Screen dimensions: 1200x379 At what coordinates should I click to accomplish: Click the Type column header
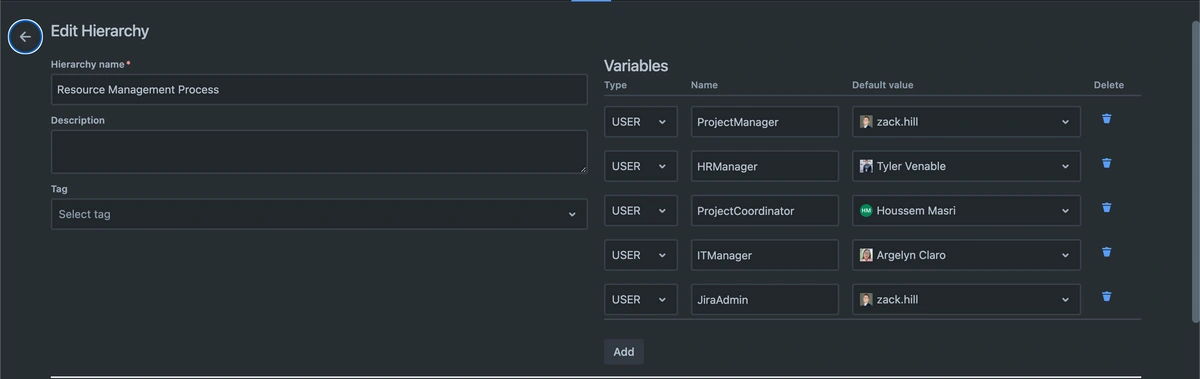pos(616,85)
